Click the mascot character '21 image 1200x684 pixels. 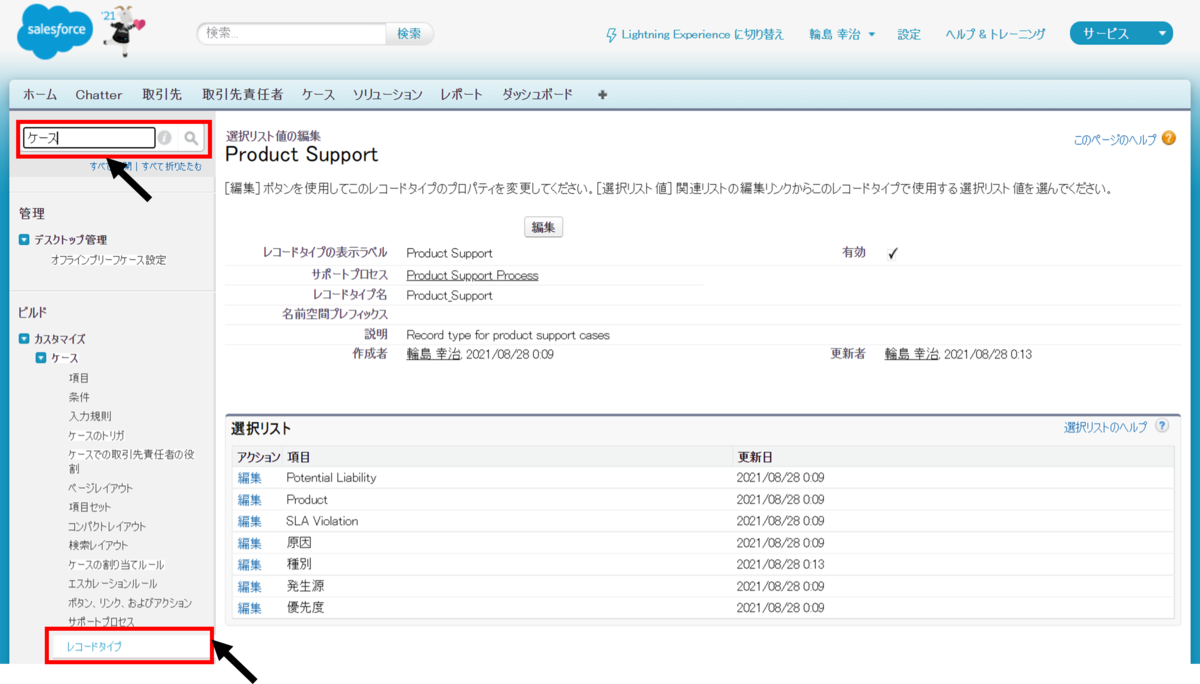point(125,32)
